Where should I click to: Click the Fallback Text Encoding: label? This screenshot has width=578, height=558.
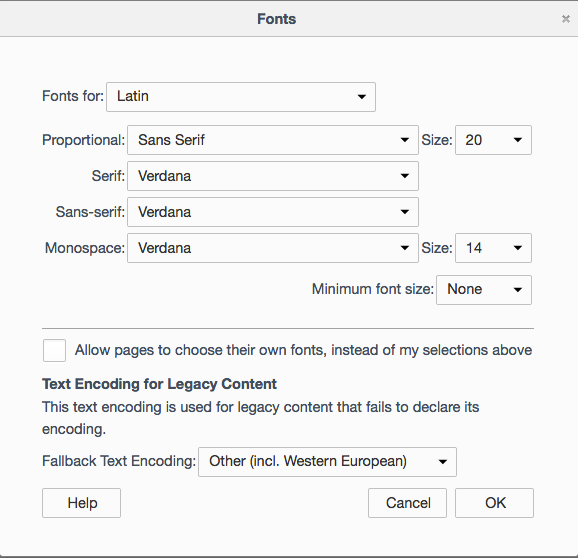pyautogui.click(x=119, y=461)
